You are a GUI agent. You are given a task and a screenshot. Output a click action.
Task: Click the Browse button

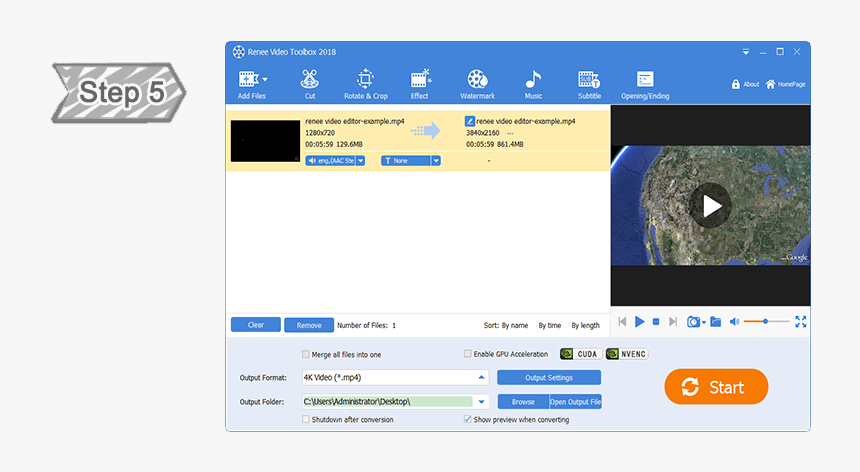[523, 402]
